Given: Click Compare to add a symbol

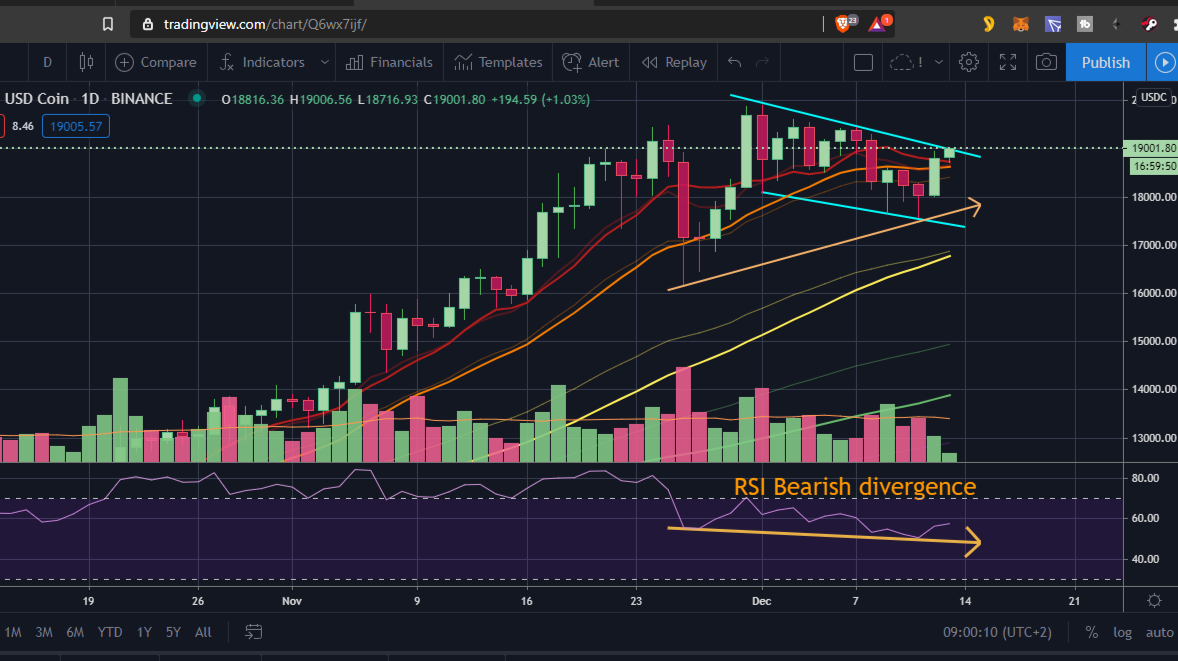Looking at the screenshot, I should pos(156,62).
